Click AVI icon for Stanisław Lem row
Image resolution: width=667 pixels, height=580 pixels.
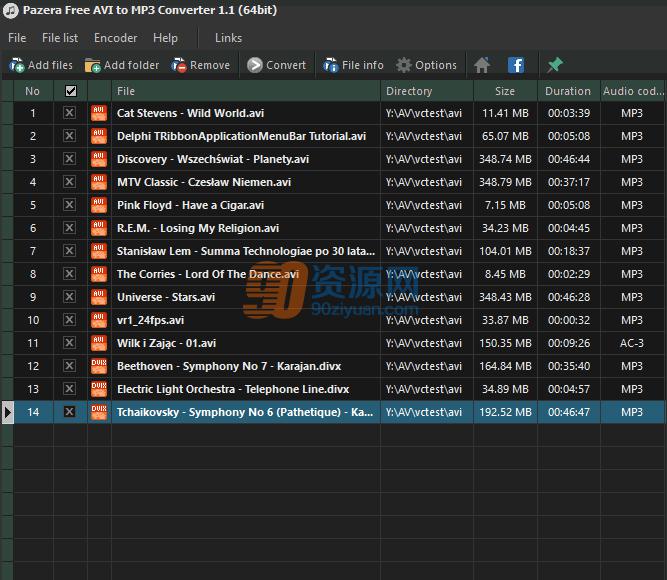click(99, 251)
